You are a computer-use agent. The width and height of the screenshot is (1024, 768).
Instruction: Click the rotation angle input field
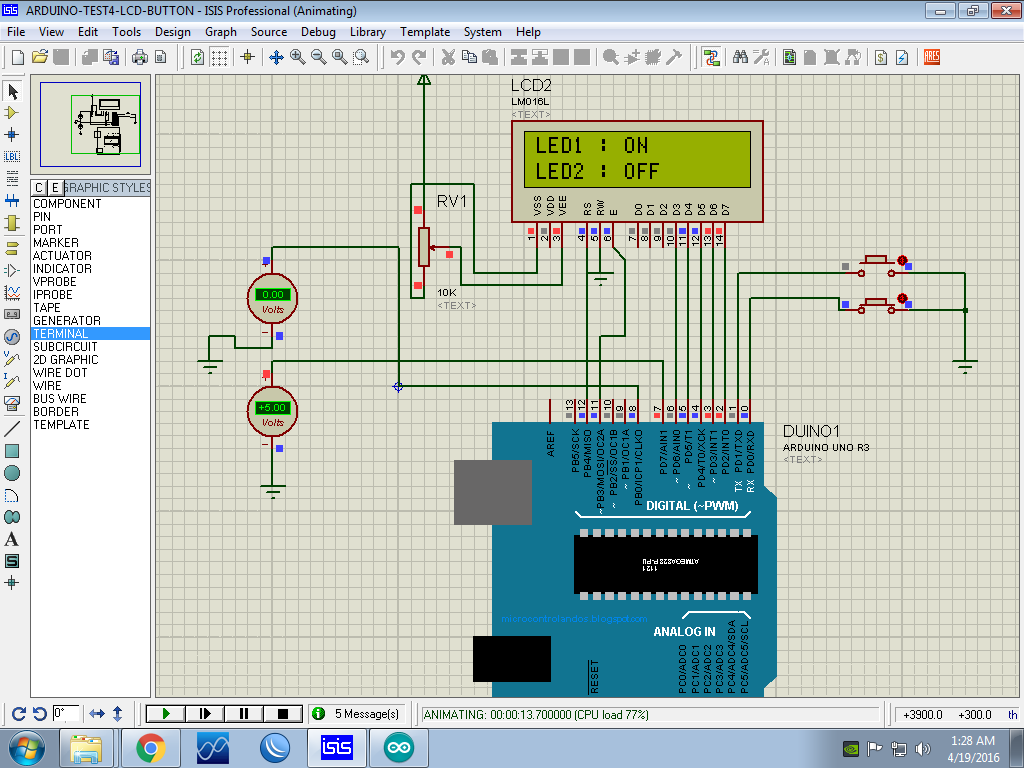coord(66,713)
